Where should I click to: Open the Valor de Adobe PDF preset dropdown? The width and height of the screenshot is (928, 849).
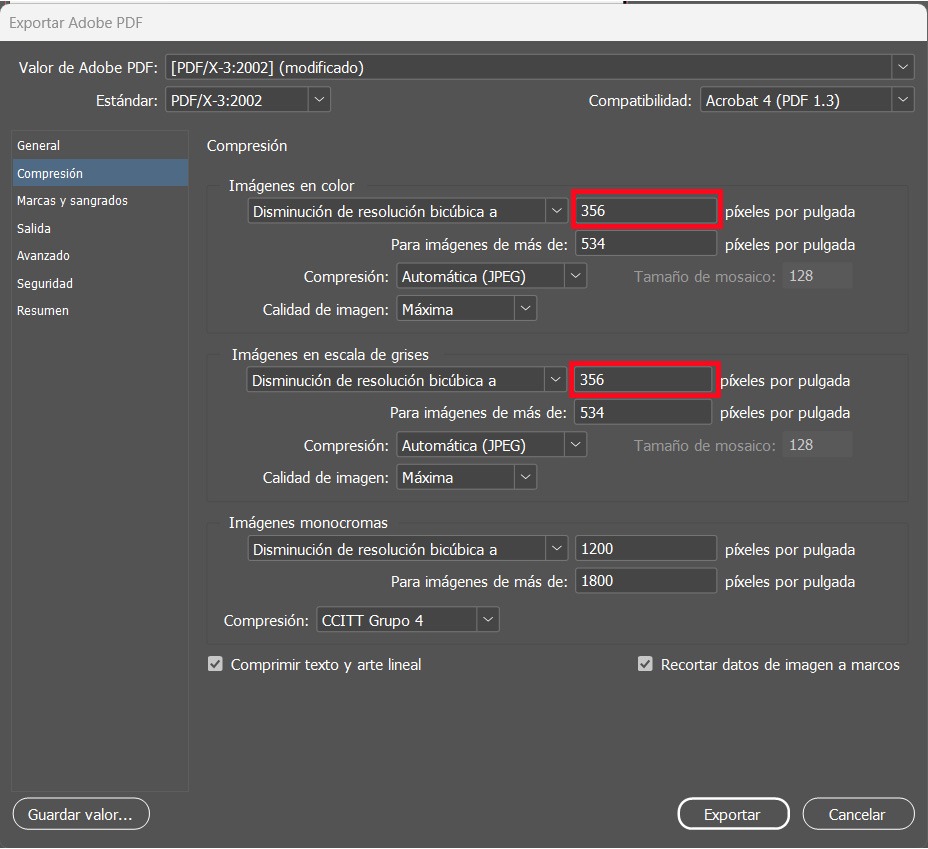(x=540, y=68)
